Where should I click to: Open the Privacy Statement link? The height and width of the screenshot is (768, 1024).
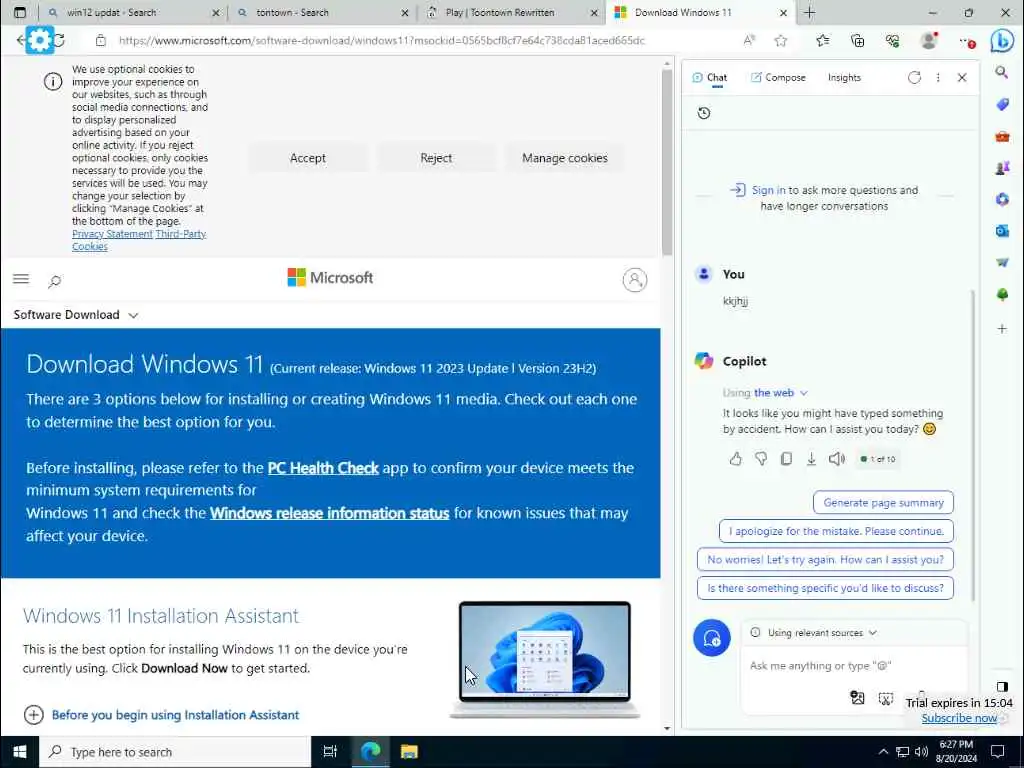pos(112,234)
